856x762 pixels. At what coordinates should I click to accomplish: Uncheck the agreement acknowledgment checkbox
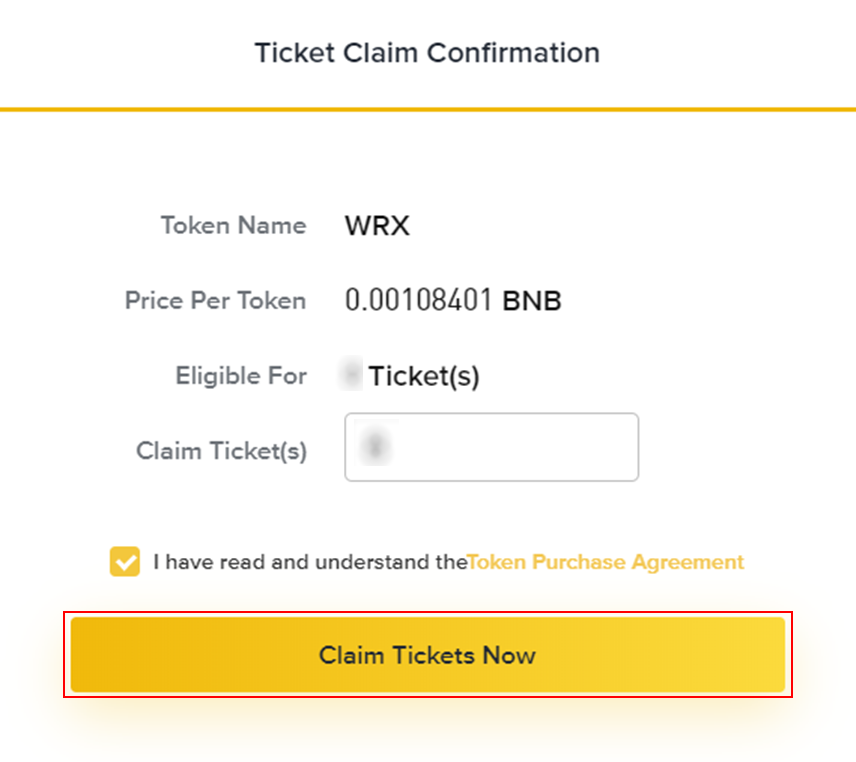point(125,562)
